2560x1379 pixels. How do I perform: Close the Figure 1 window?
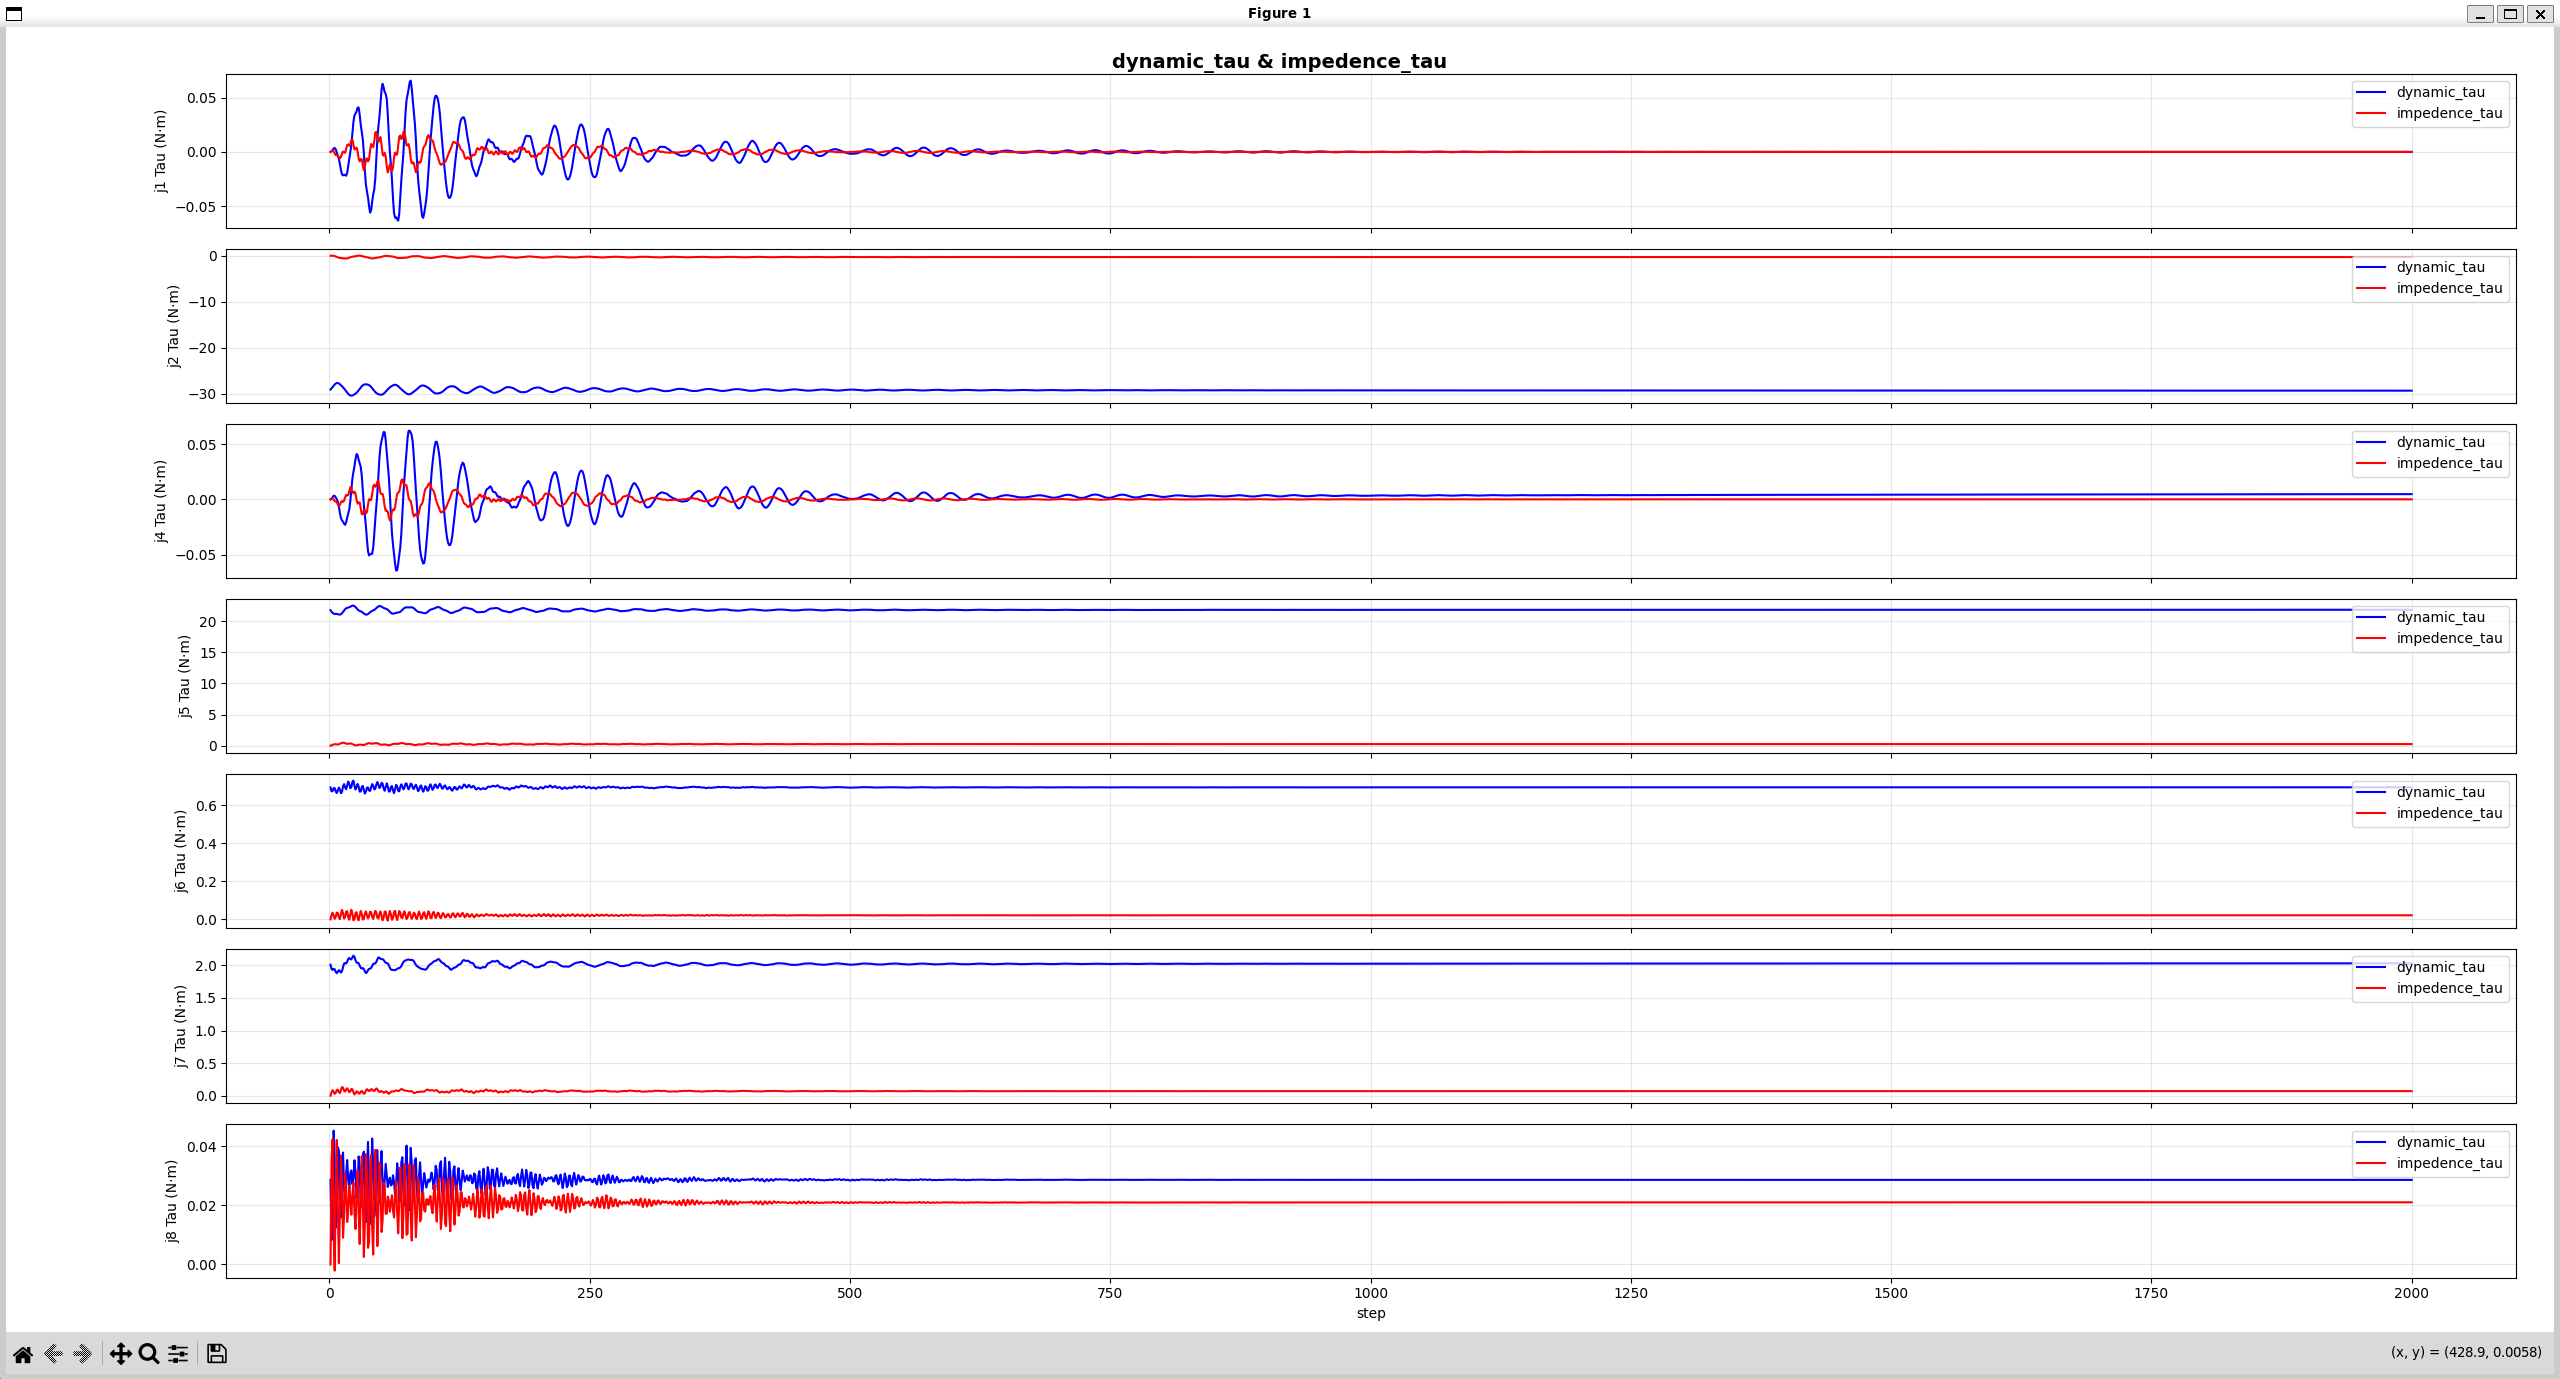pos(2540,14)
